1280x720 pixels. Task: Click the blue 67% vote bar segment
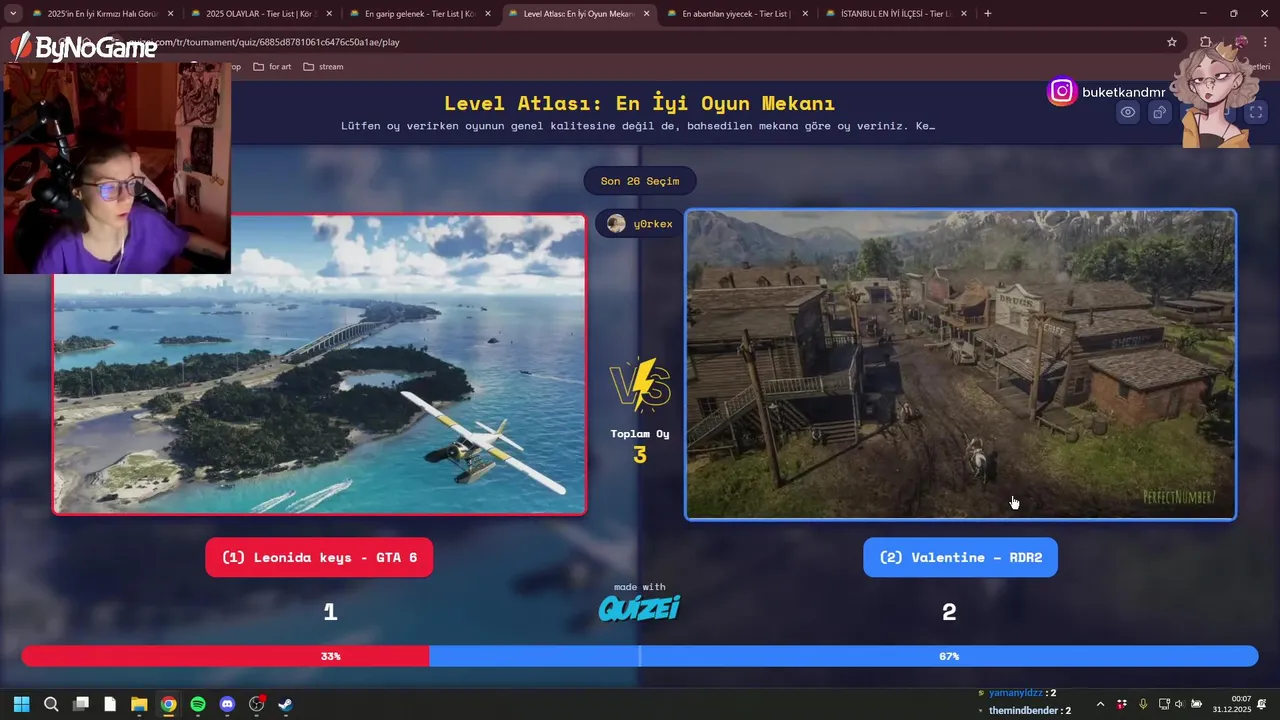pyautogui.click(x=844, y=656)
